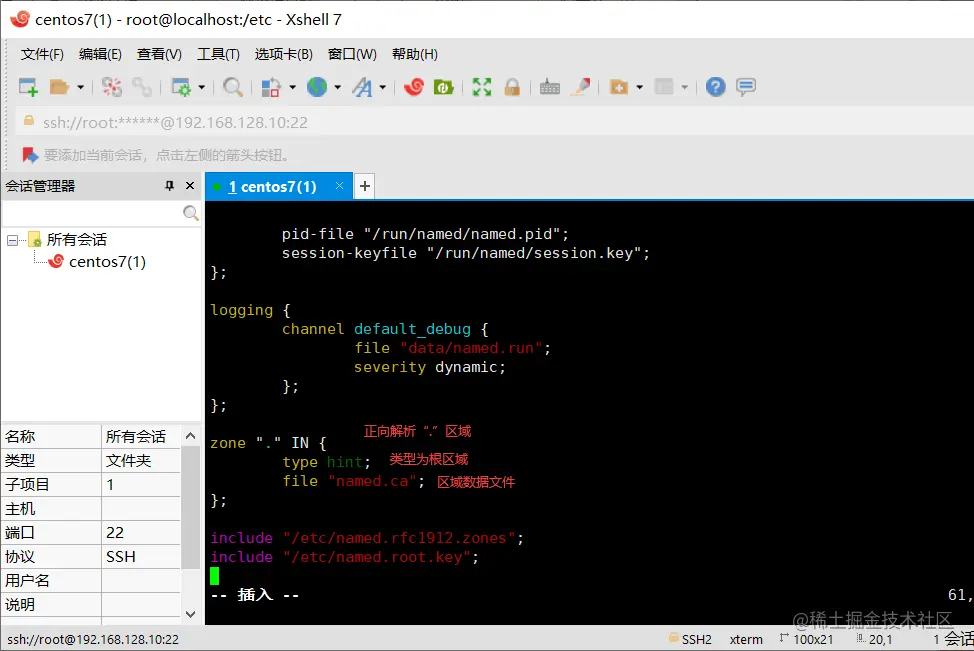The height and width of the screenshot is (651, 974).
Task: Click the Font 'A' icon
Action: point(362,87)
